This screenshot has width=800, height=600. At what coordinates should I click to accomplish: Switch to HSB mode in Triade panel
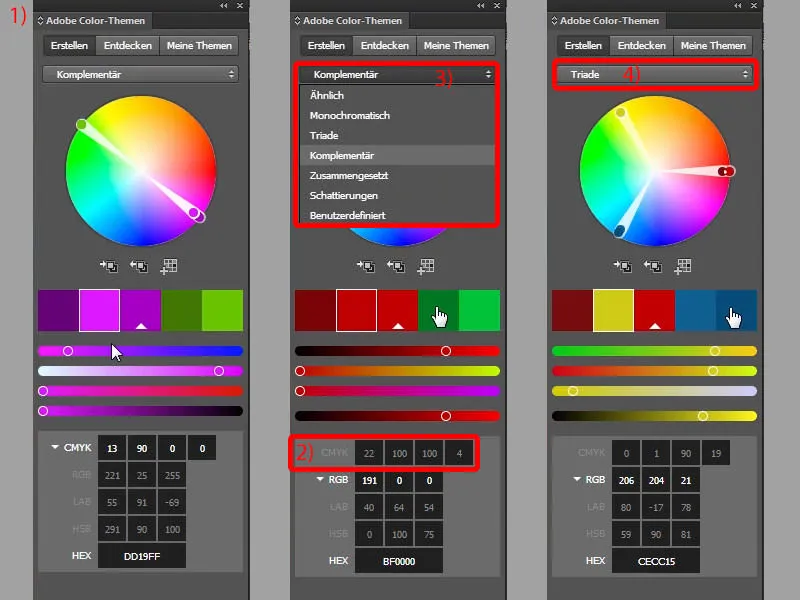tap(596, 534)
